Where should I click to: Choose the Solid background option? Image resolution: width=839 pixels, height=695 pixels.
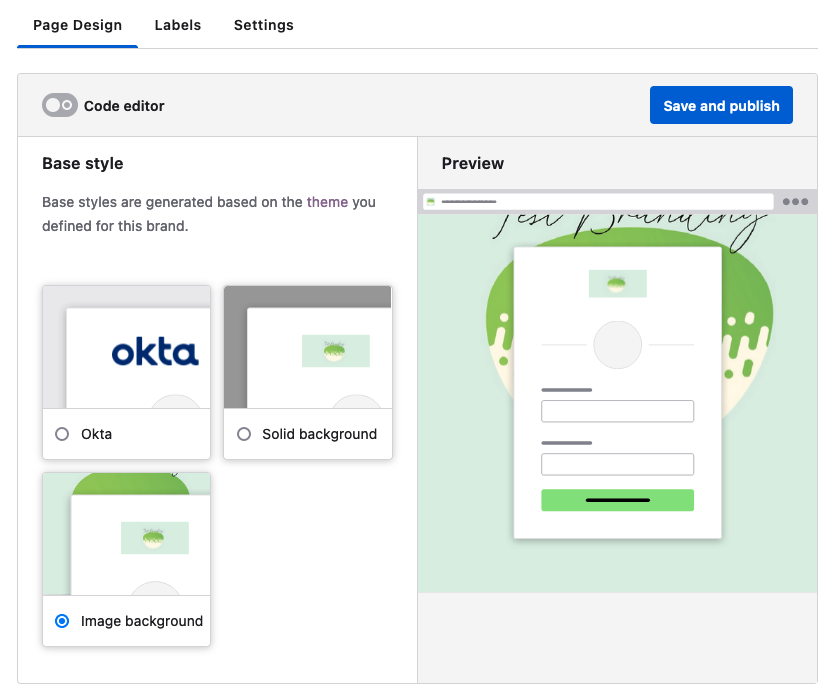[x=243, y=434]
